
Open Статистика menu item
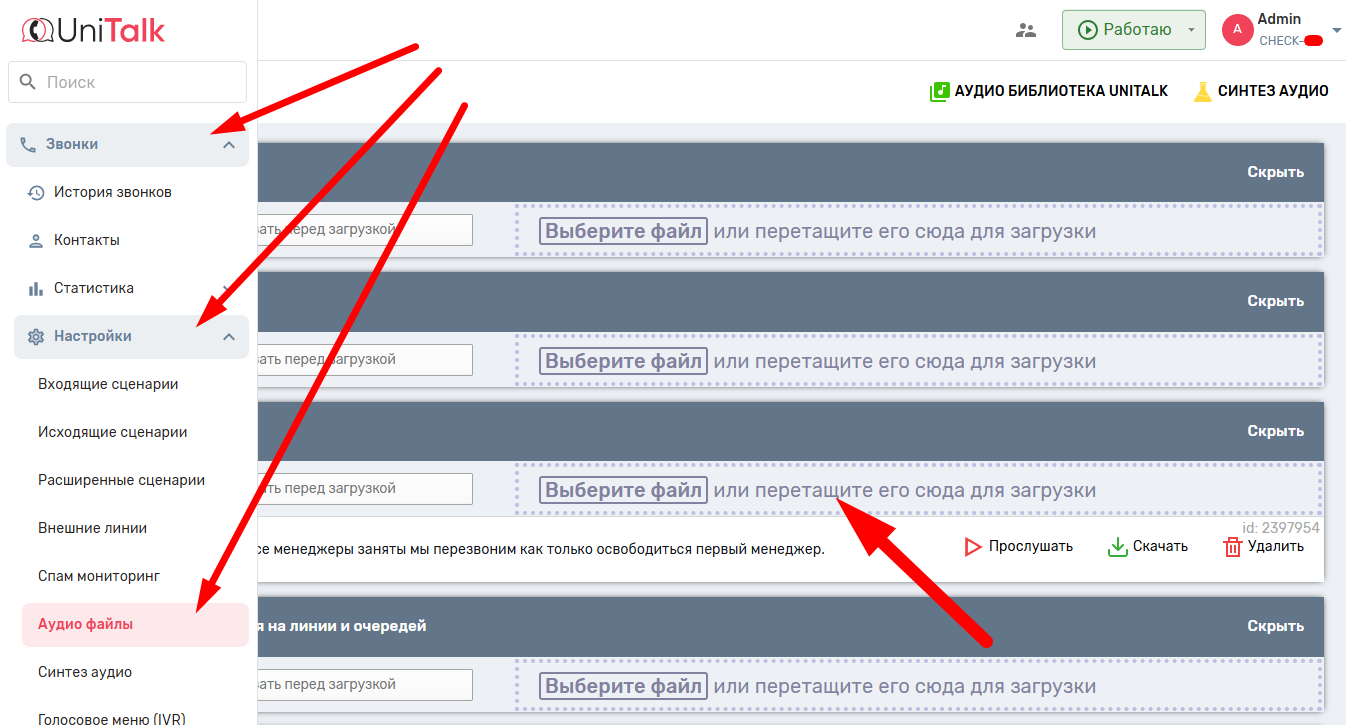click(93, 288)
